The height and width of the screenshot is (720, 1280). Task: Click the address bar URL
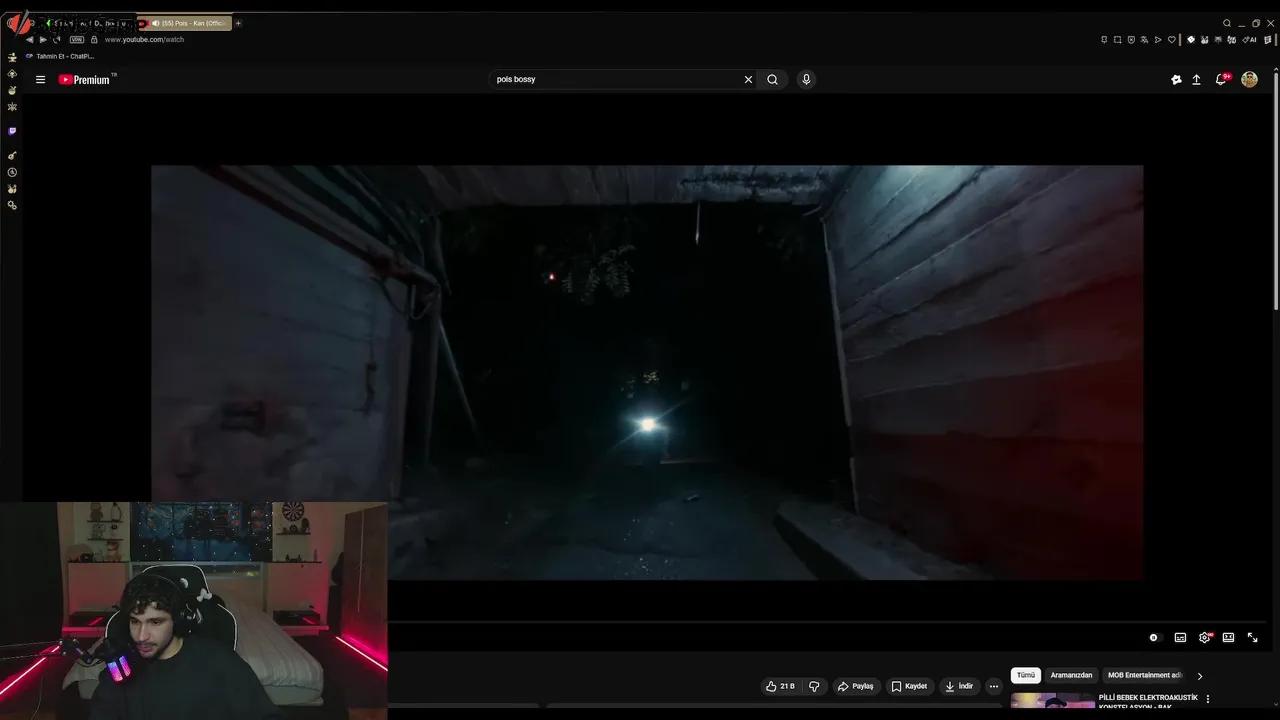coord(144,40)
